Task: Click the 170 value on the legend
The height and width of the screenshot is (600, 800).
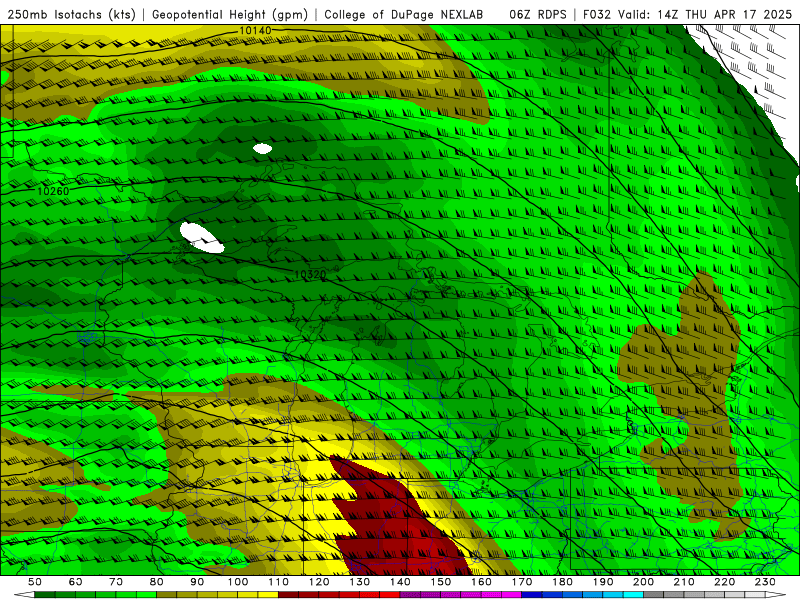Action: tap(522, 582)
